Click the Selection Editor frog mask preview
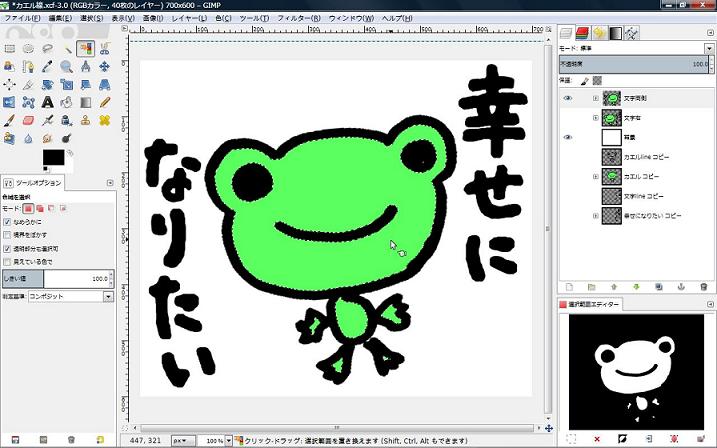 pos(637,372)
